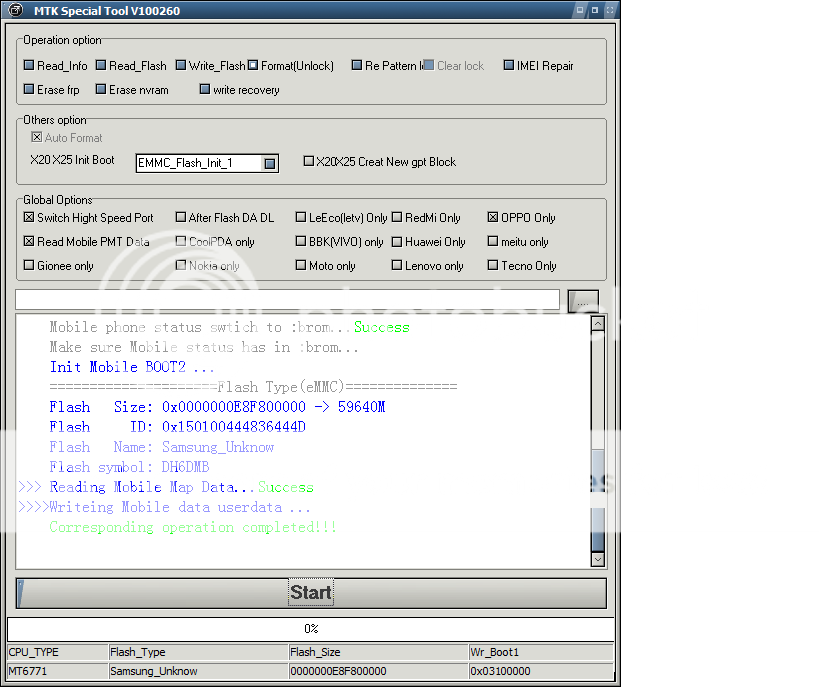The width and height of the screenshot is (819, 687).
Task: Select the IMEI Repair operation
Action: 509,66
